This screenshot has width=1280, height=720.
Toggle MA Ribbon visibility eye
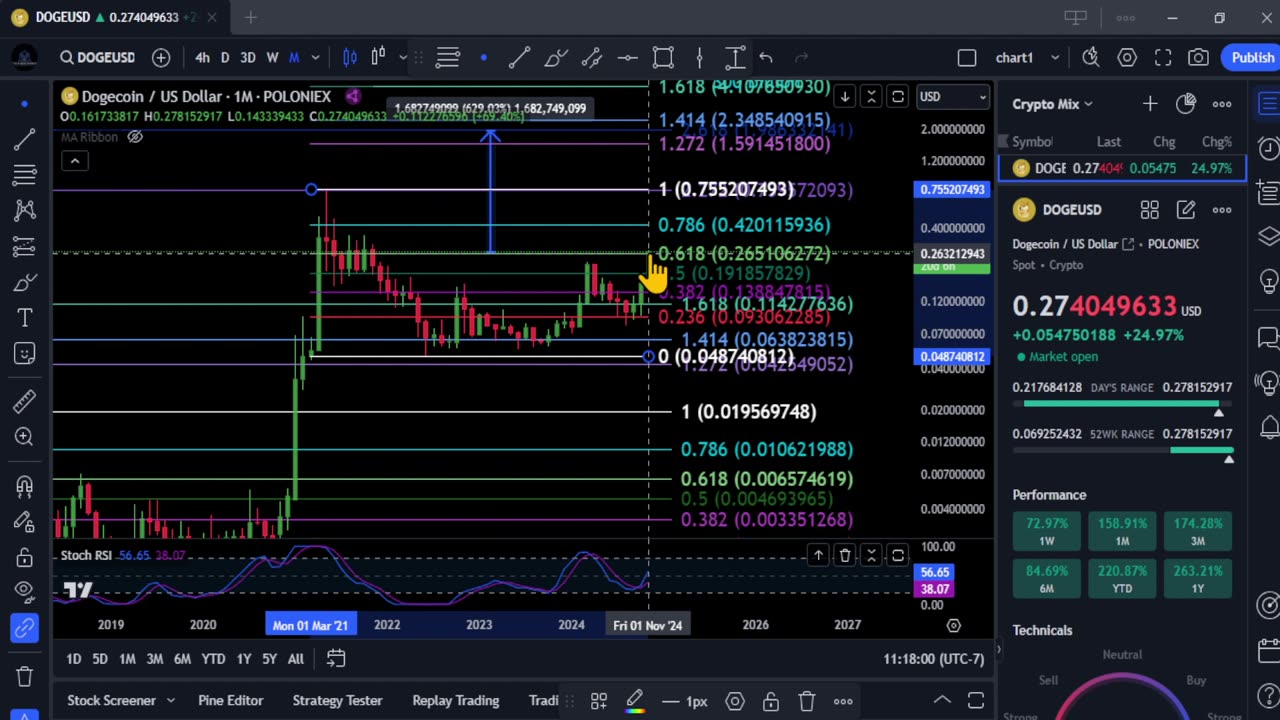coord(135,137)
